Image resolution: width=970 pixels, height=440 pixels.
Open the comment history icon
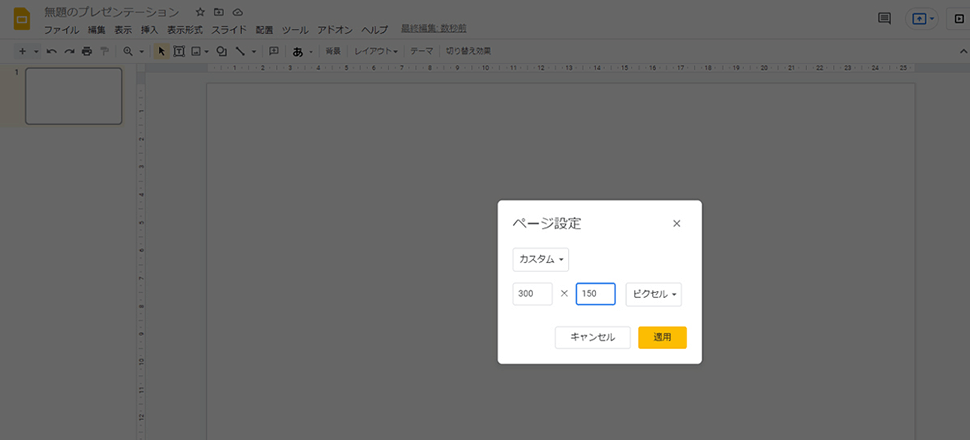pos(885,19)
